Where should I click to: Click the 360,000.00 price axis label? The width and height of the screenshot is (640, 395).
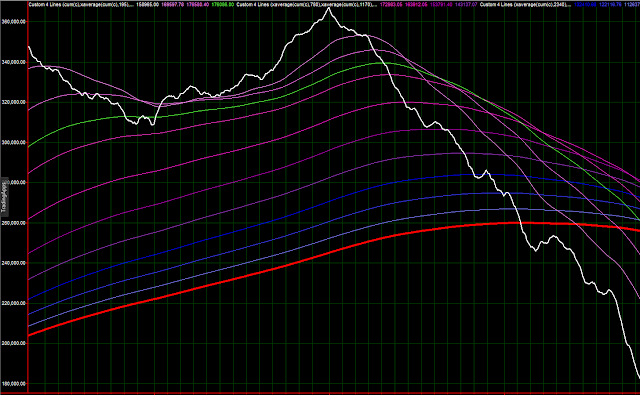click(x=14, y=22)
